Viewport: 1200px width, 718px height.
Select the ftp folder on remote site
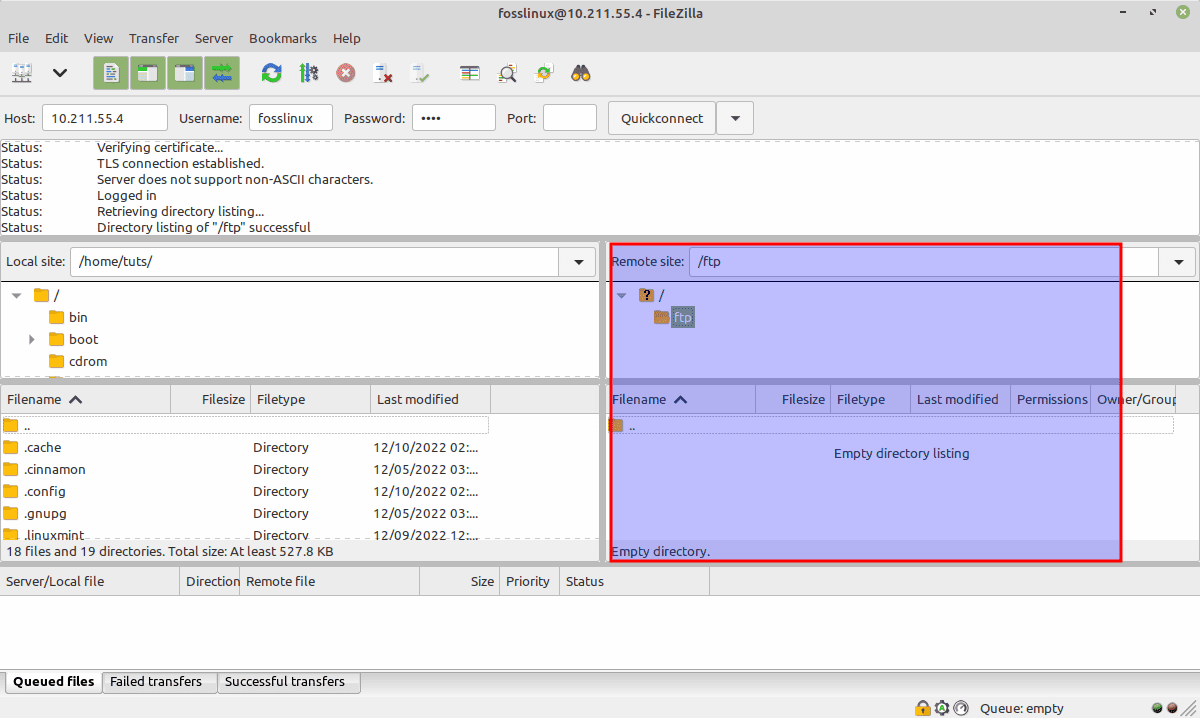(x=683, y=317)
